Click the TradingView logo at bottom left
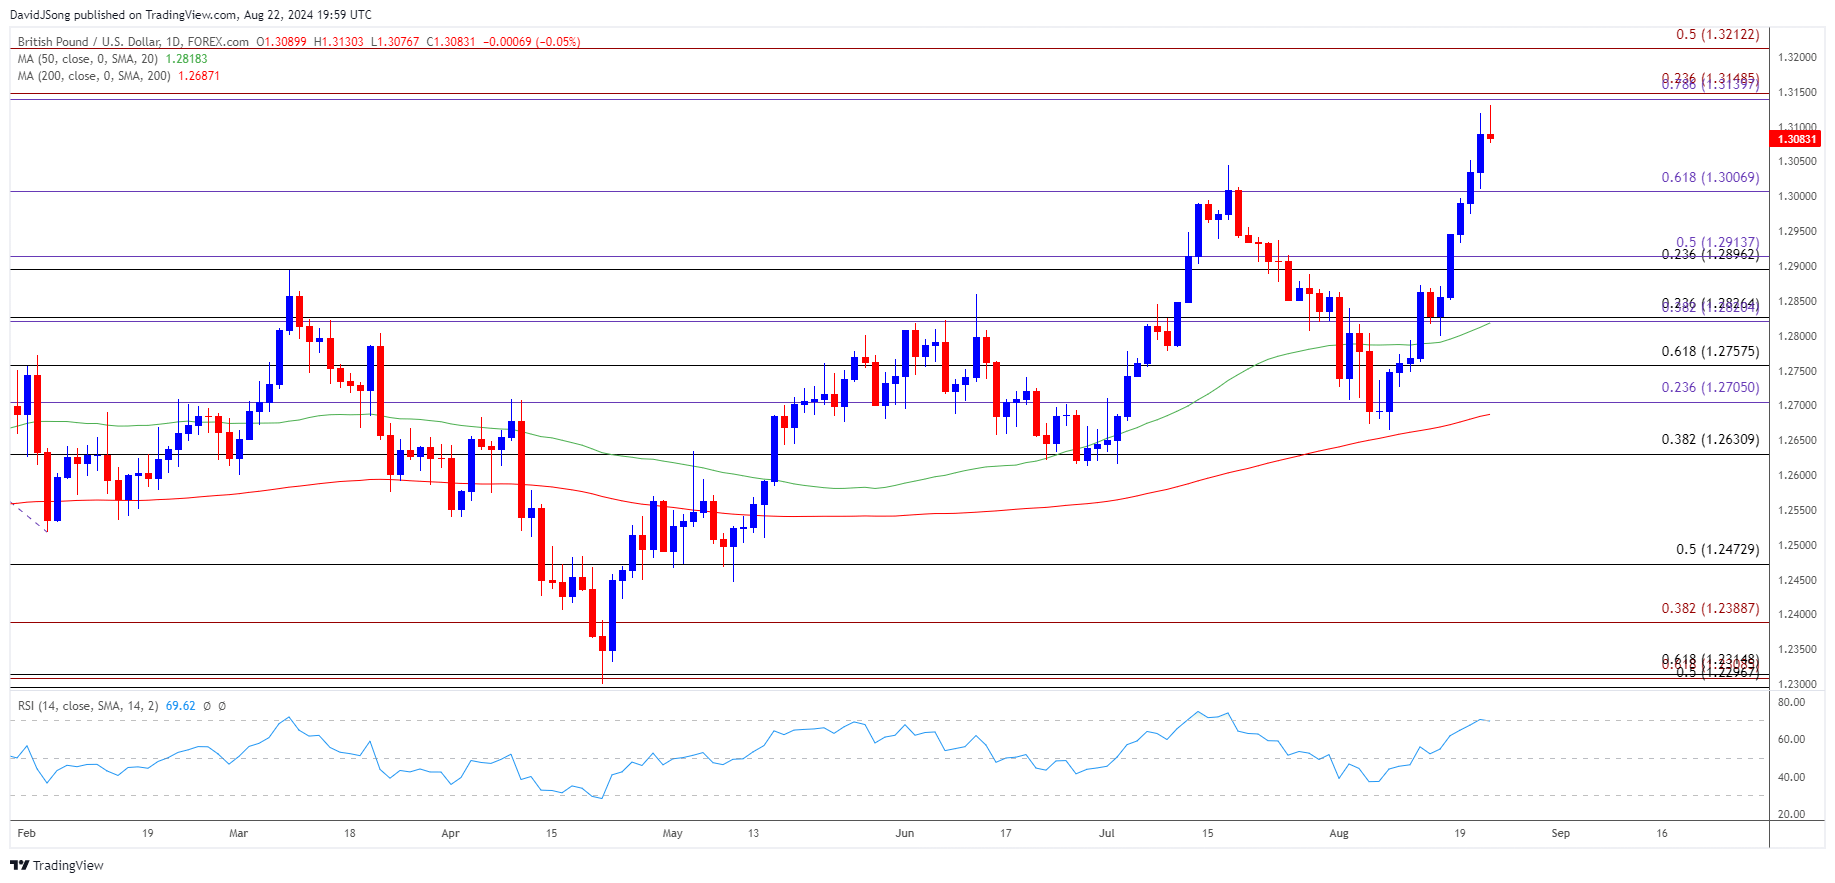Screen dimensions: 1835x883 tap(57, 865)
